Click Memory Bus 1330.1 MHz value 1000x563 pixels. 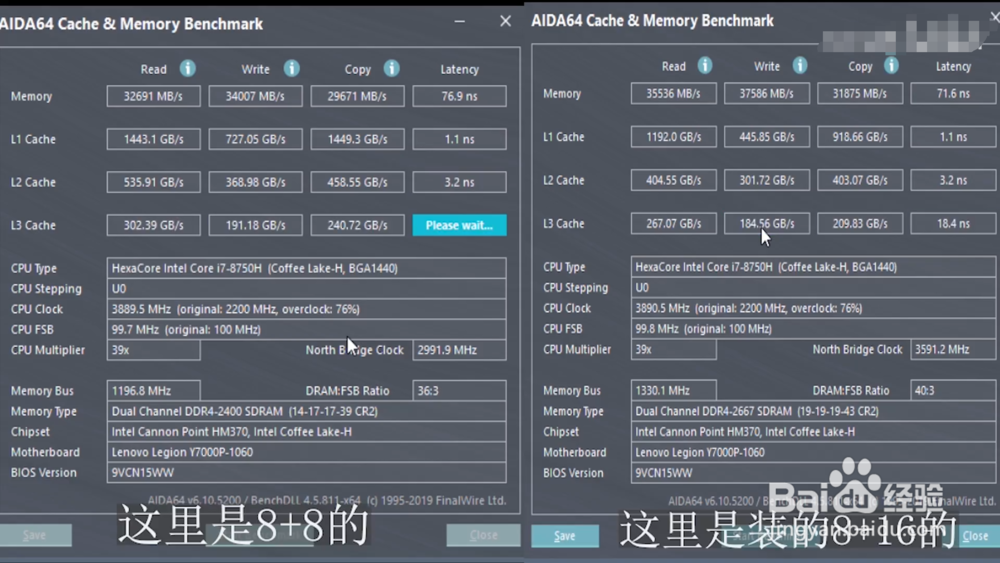(673, 390)
